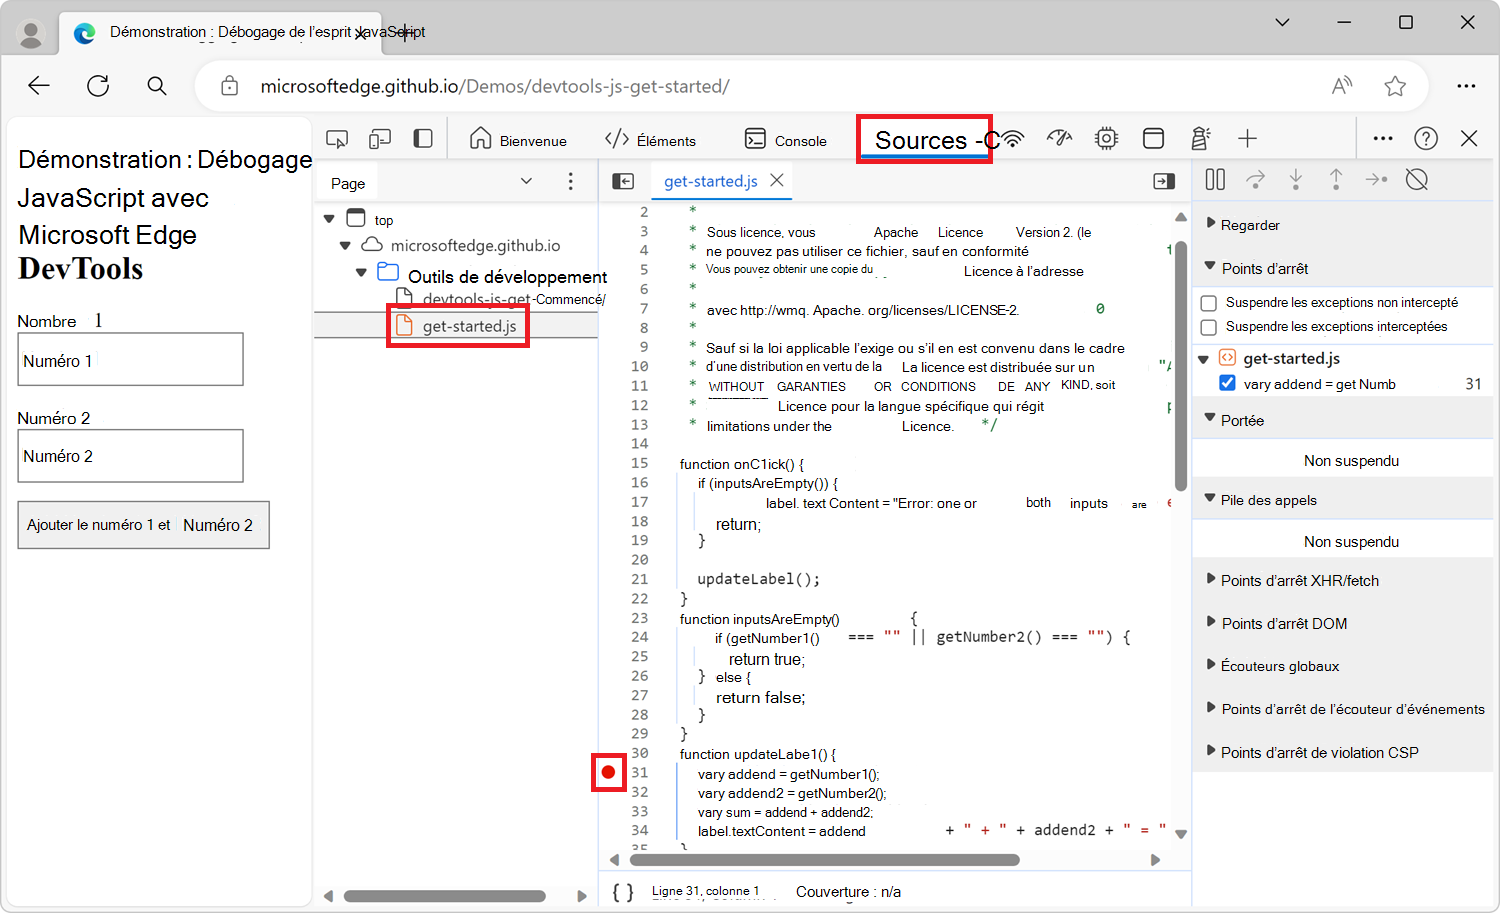Click the pause script execution icon
This screenshot has width=1500, height=913.
point(1215,179)
